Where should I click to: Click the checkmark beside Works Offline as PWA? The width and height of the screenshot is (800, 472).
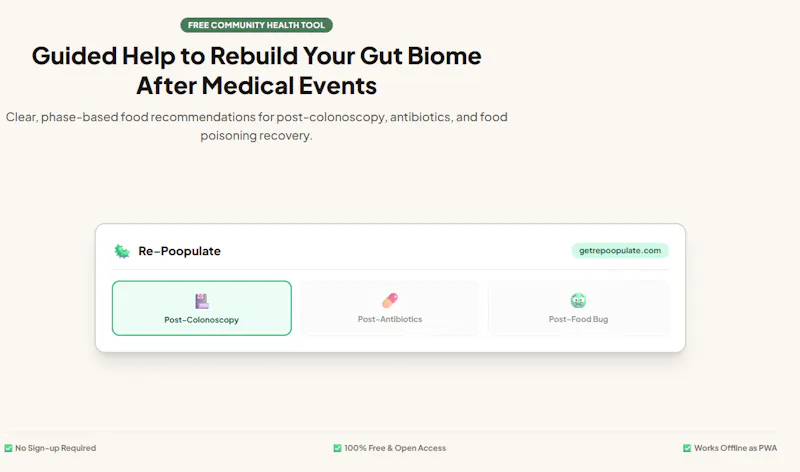point(687,448)
